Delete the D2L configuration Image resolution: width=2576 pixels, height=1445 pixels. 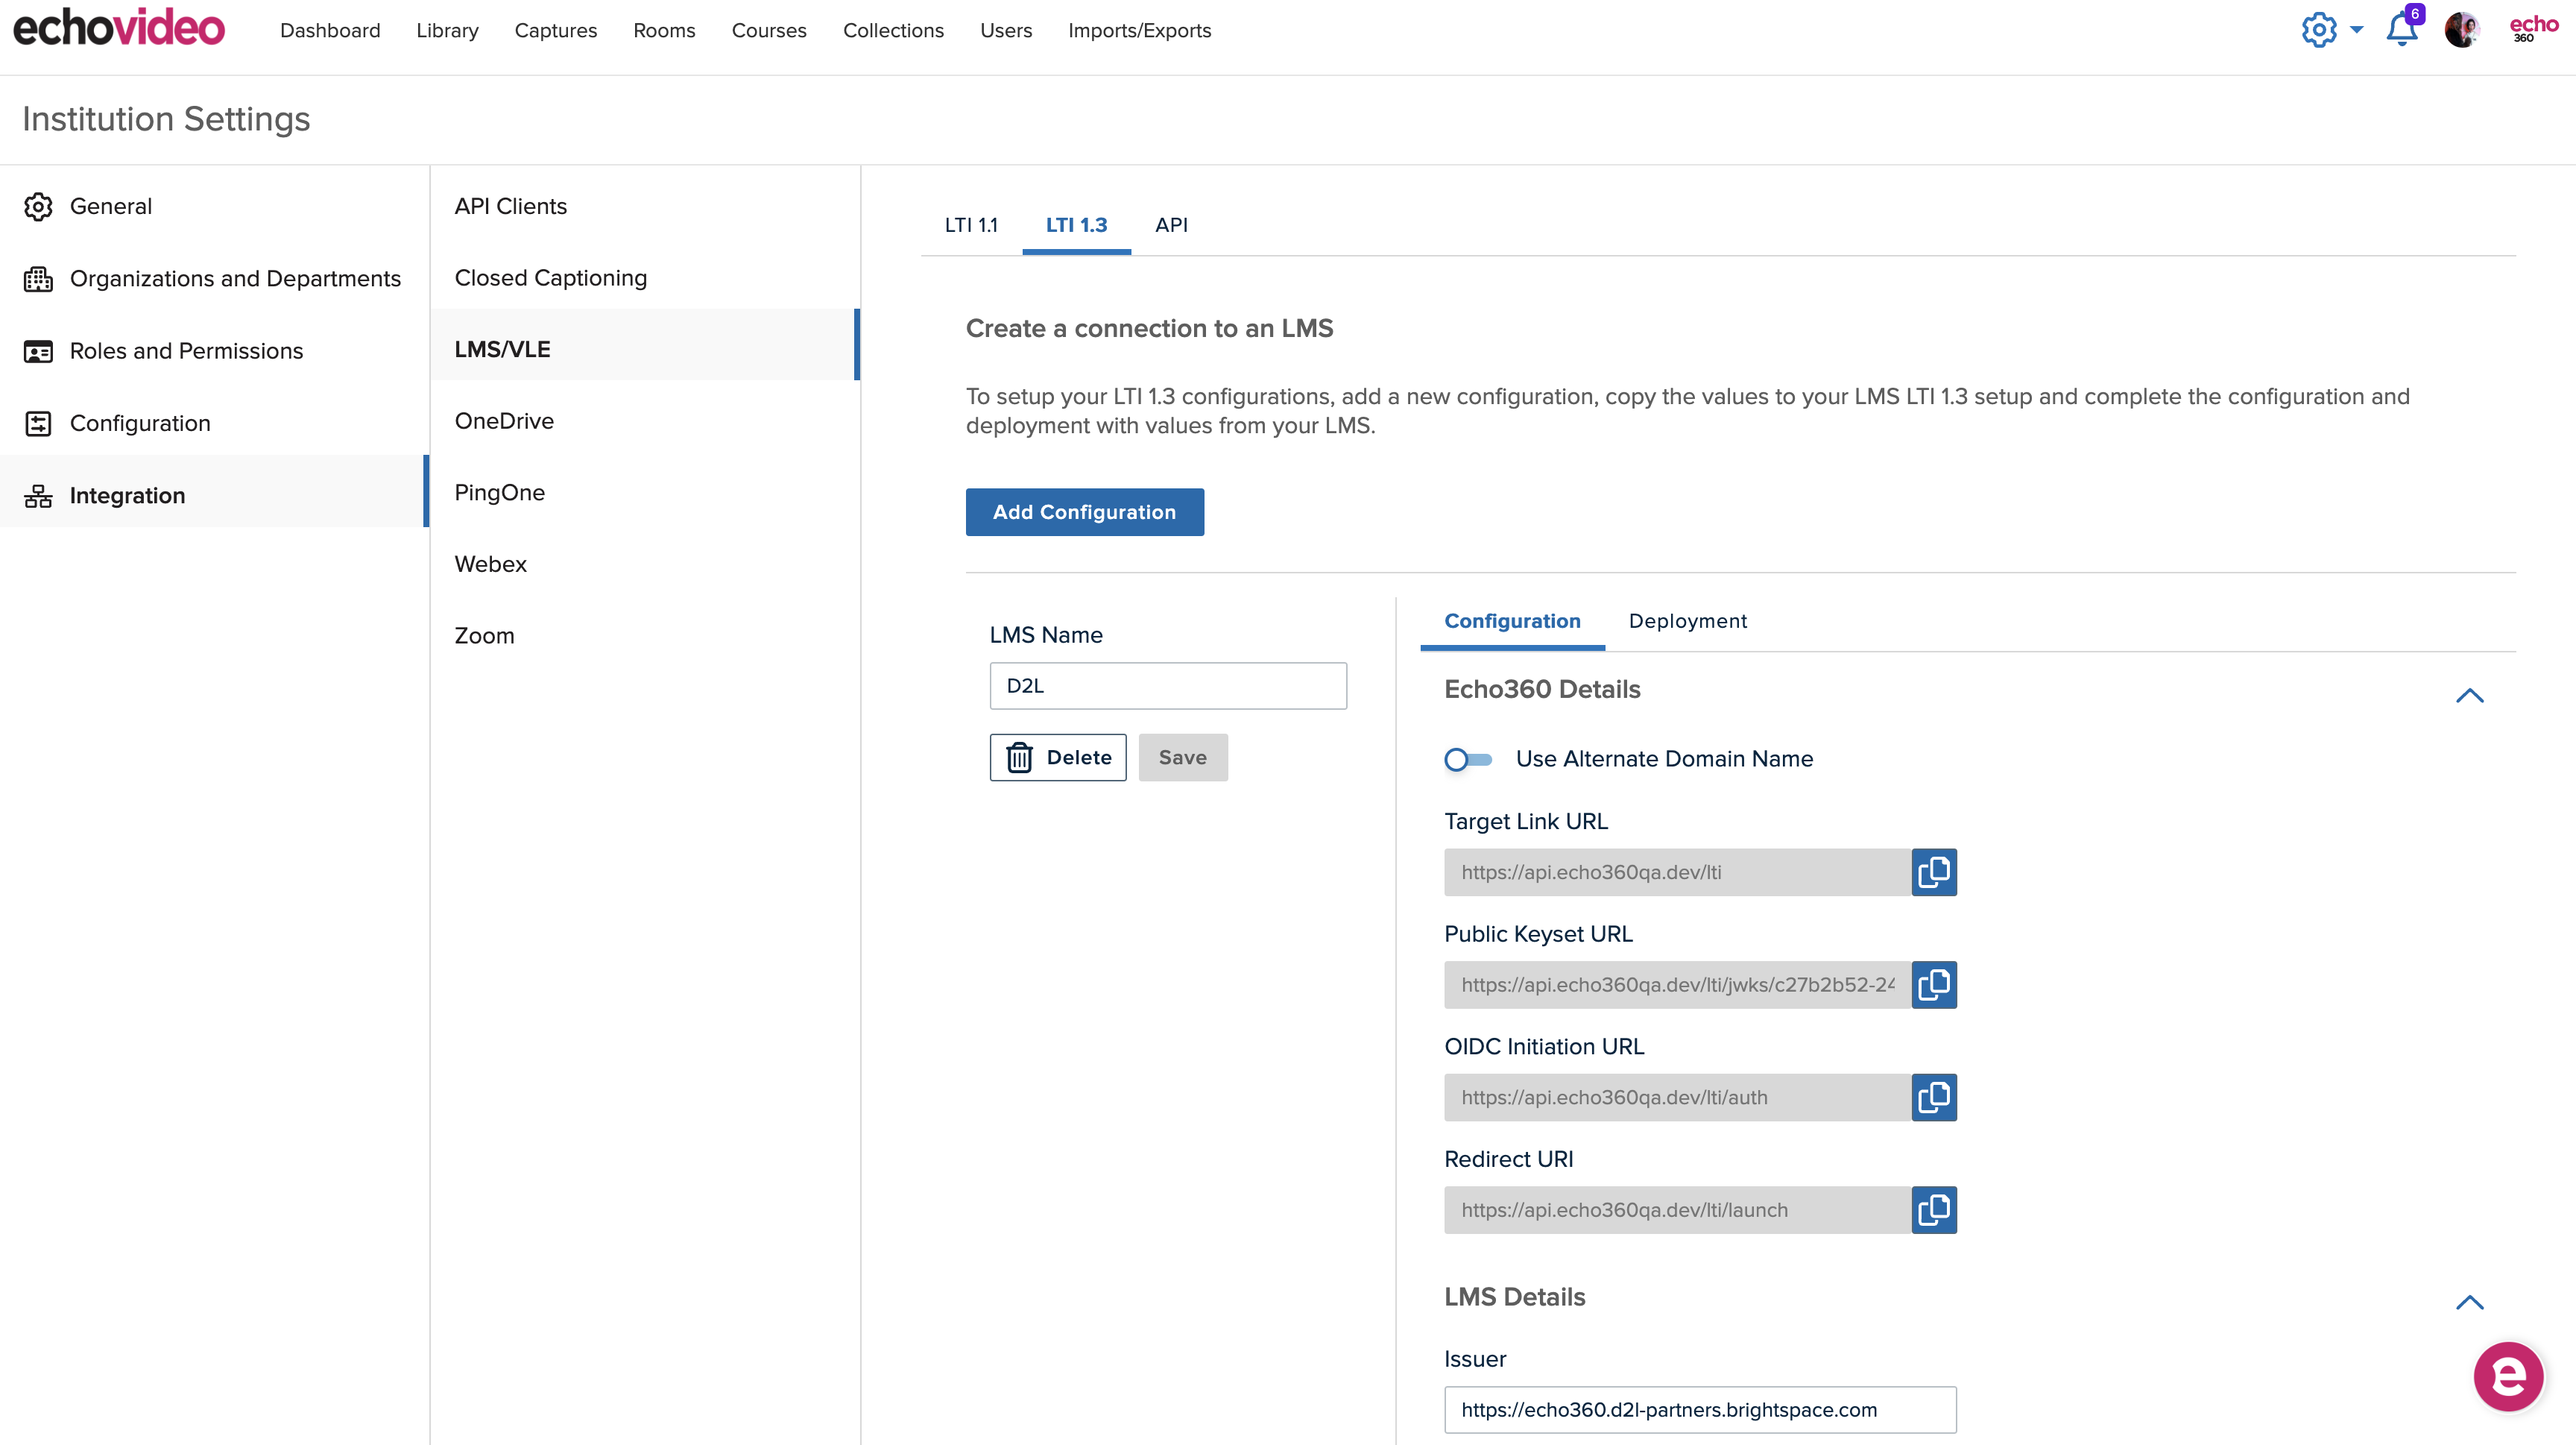click(x=1057, y=758)
